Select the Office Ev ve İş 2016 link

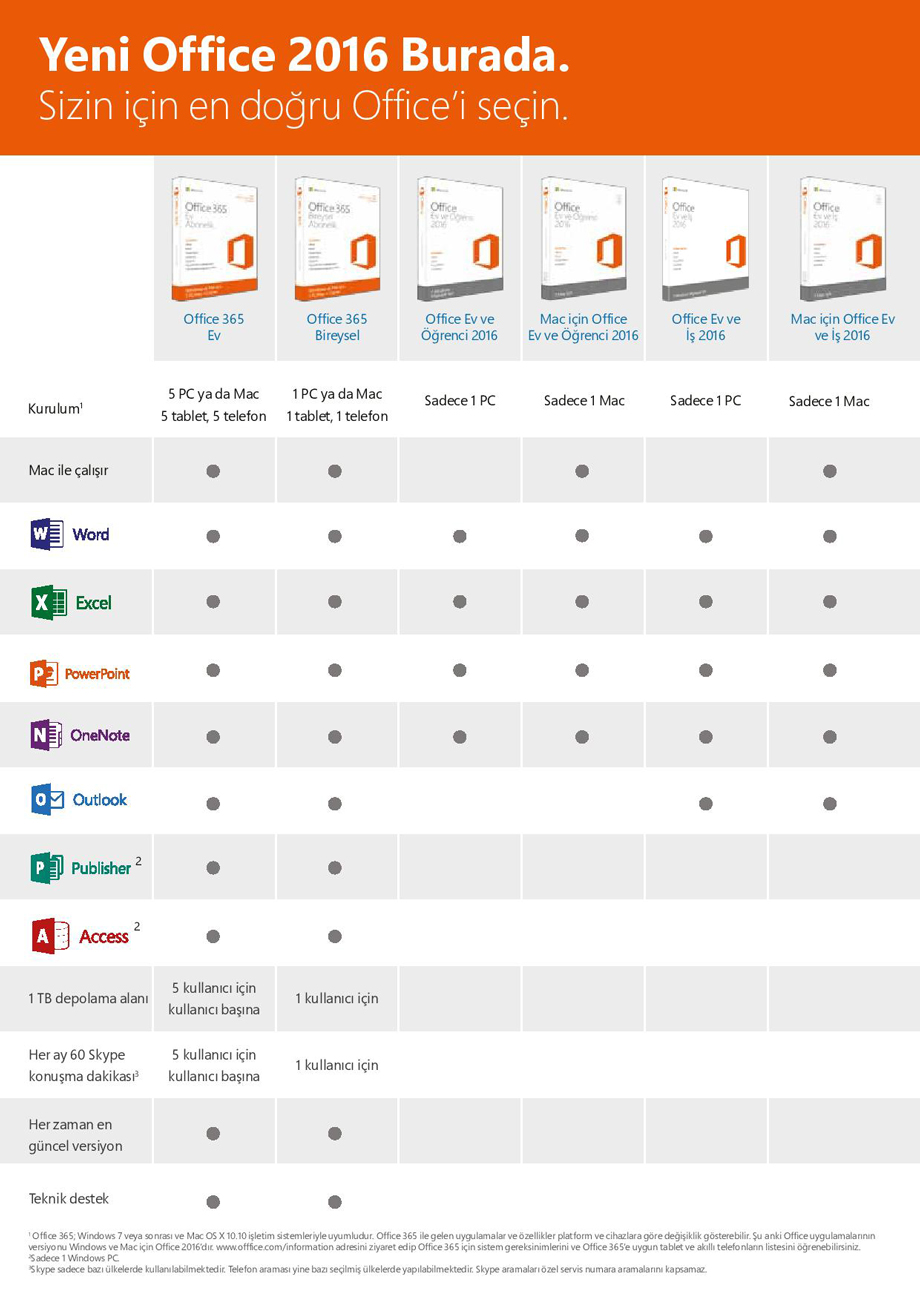706,327
